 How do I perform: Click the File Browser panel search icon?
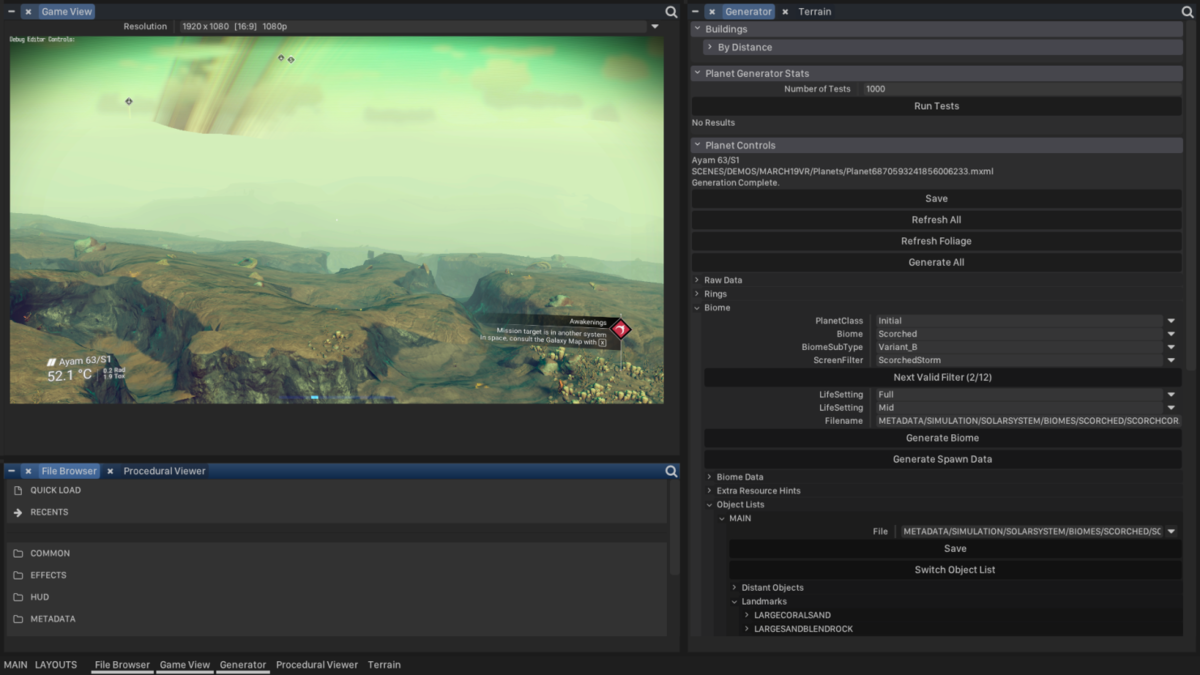(671, 471)
